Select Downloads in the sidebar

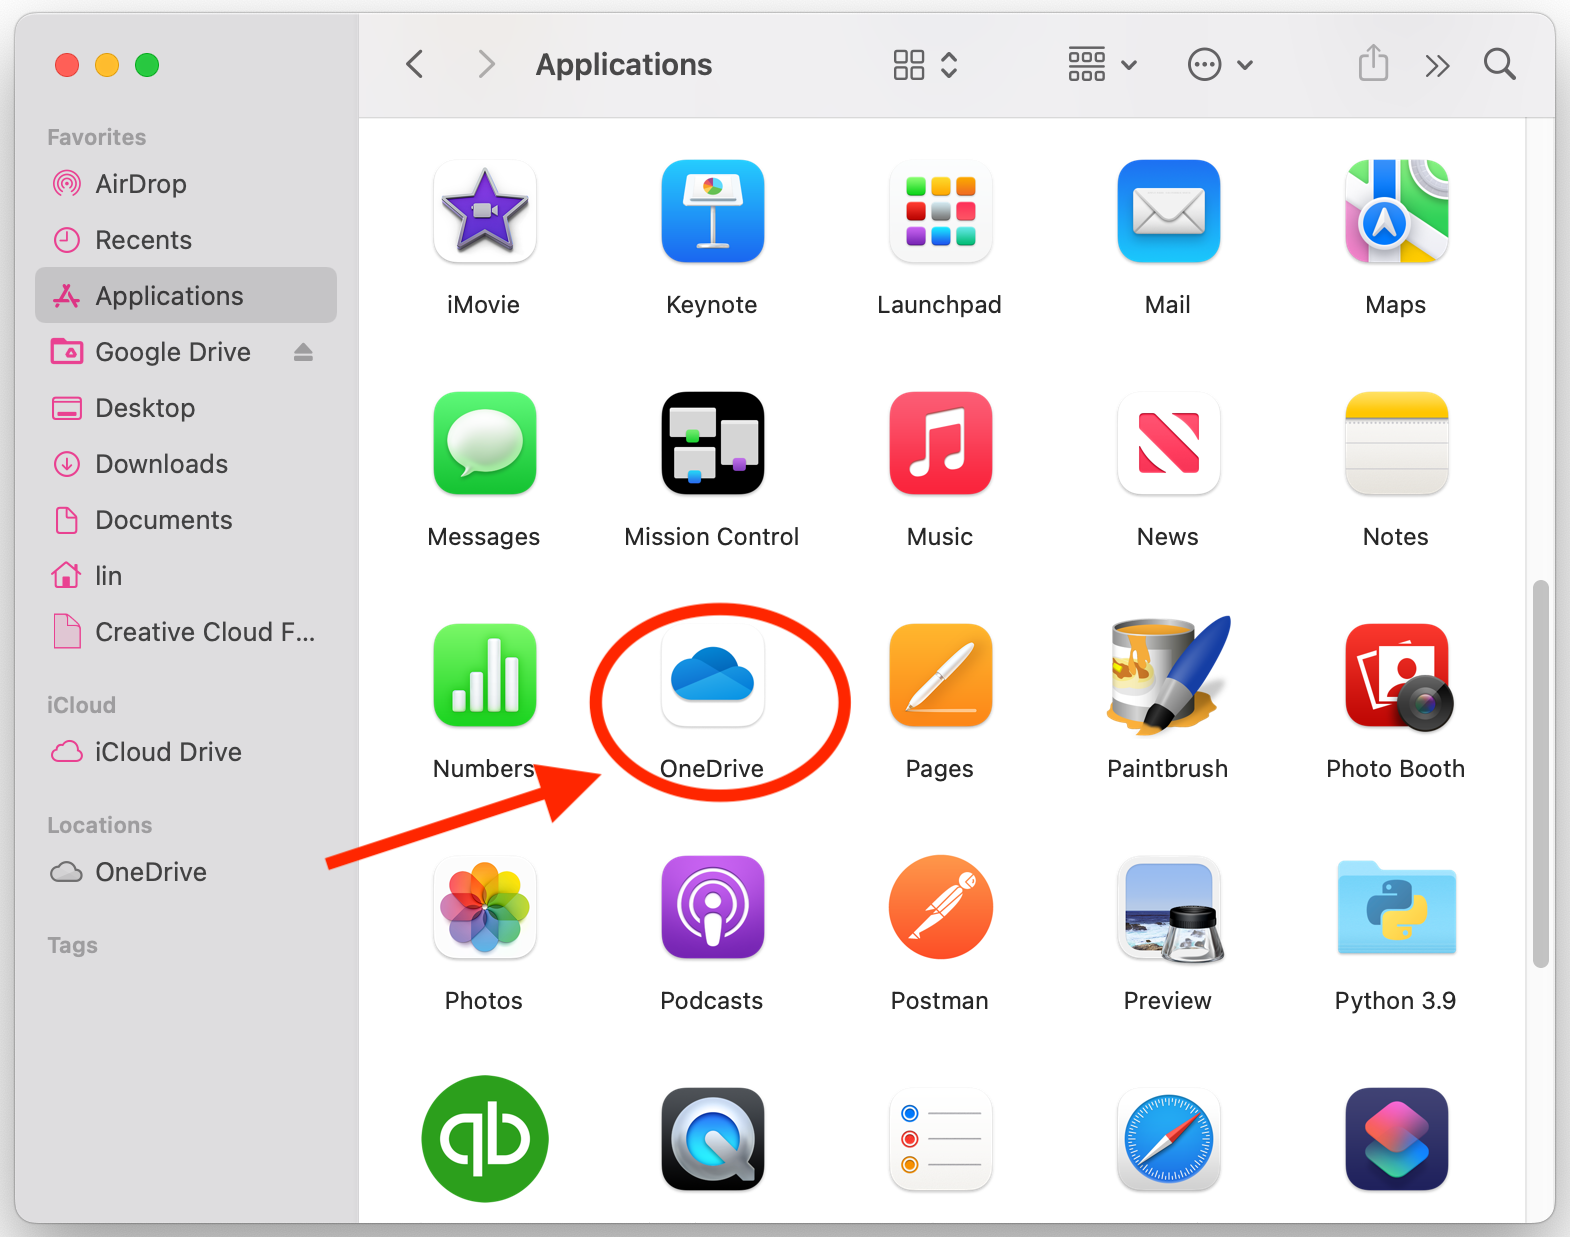tap(186, 464)
